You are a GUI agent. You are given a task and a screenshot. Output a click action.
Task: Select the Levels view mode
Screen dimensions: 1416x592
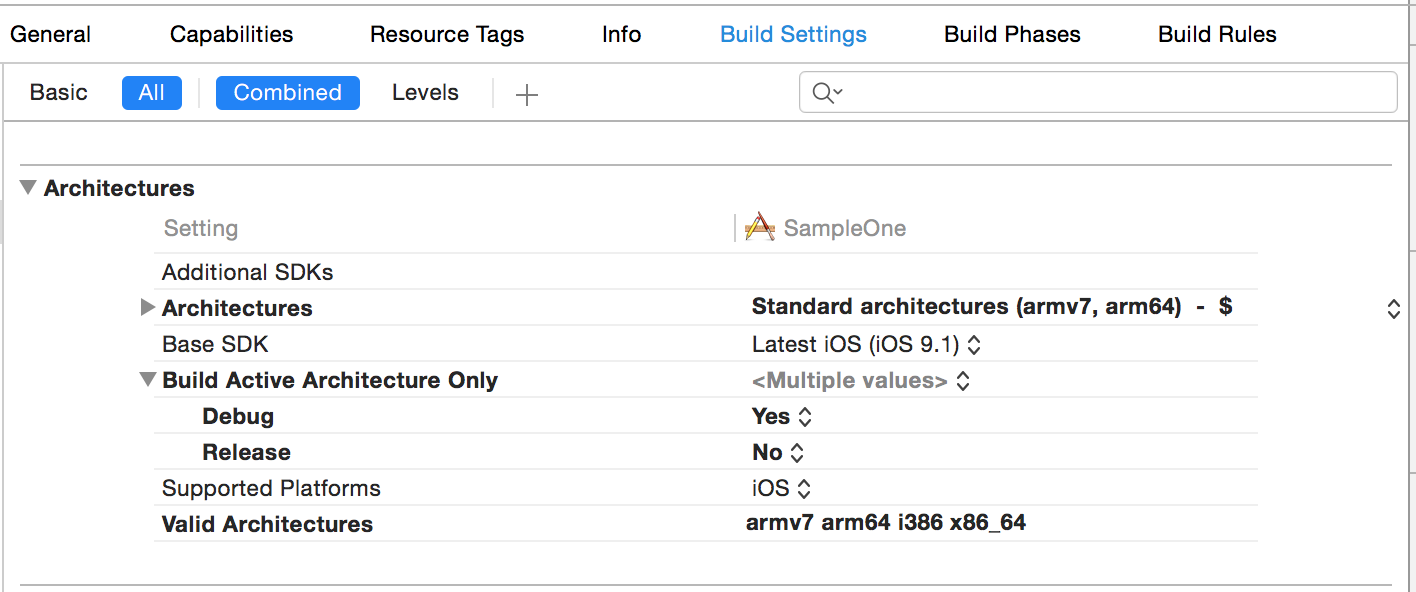point(425,93)
